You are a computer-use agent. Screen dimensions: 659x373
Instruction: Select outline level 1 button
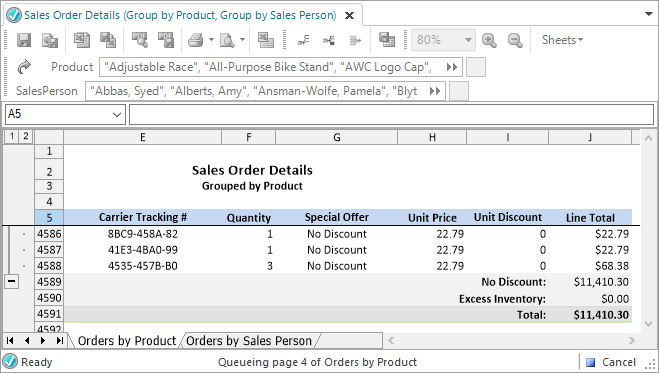point(12,136)
